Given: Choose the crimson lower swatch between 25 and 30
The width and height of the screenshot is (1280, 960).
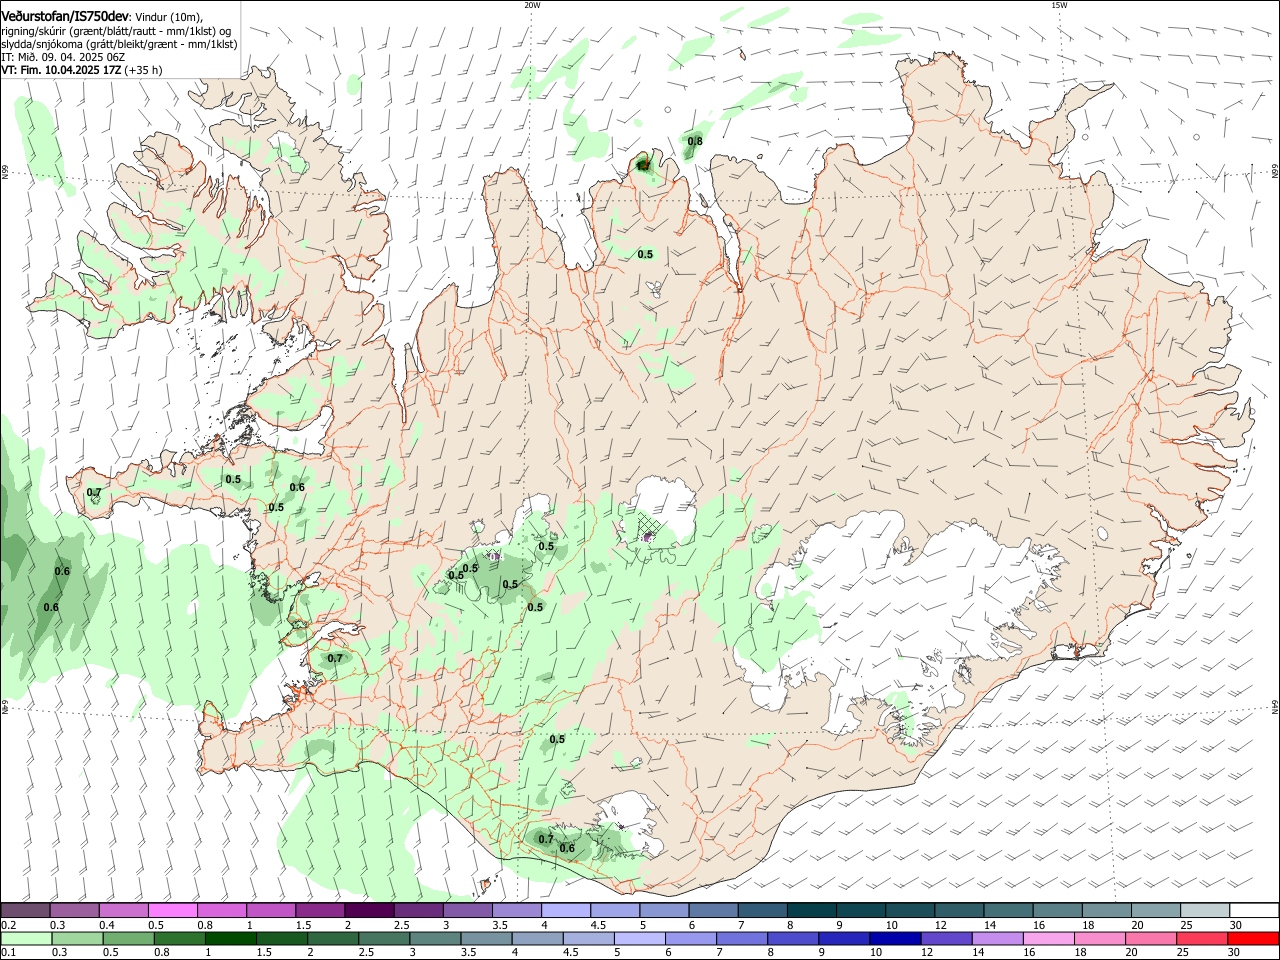Looking at the screenshot, I should click(x=1201, y=938).
